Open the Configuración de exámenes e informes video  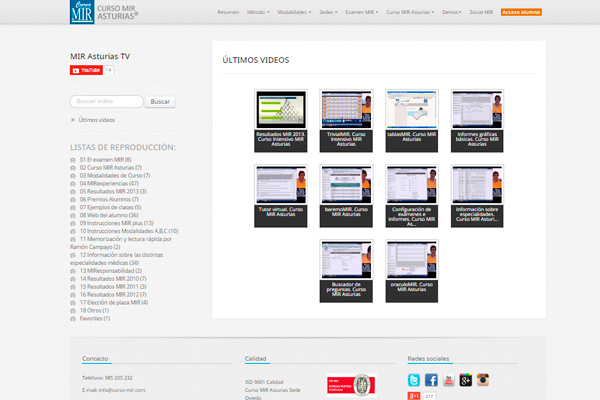pyautogui.click(x=412, y=196)
